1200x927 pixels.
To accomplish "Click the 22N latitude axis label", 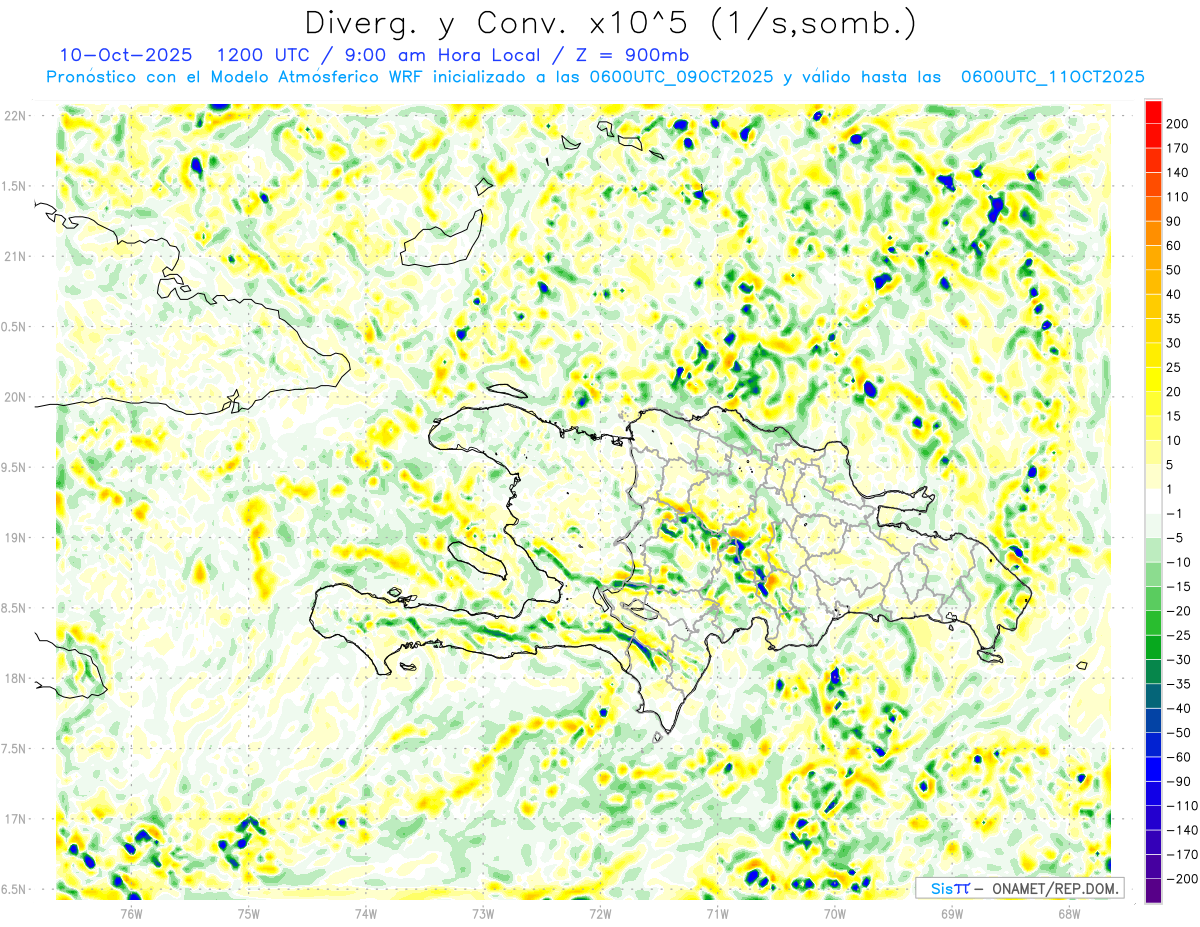I will pos(15,115).
